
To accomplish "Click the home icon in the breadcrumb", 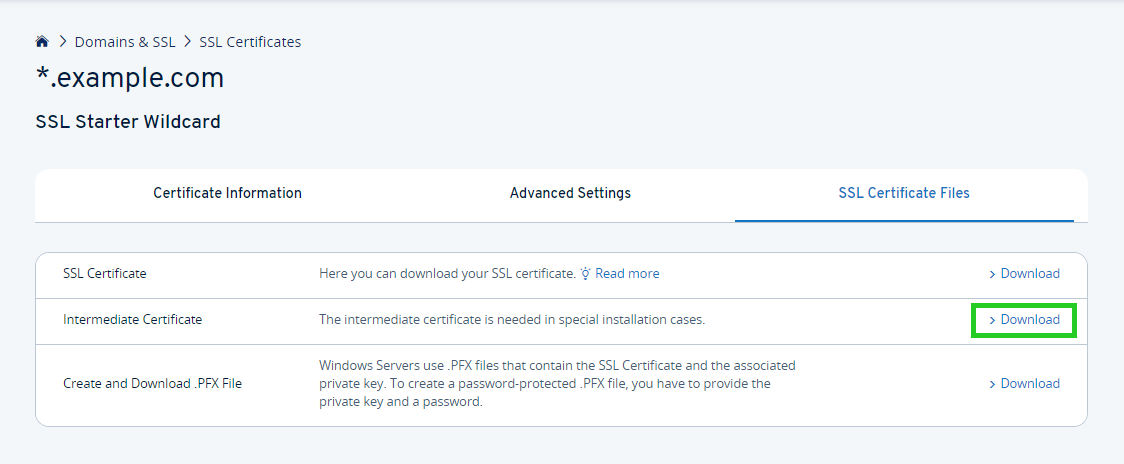I will tap(42, 42).
